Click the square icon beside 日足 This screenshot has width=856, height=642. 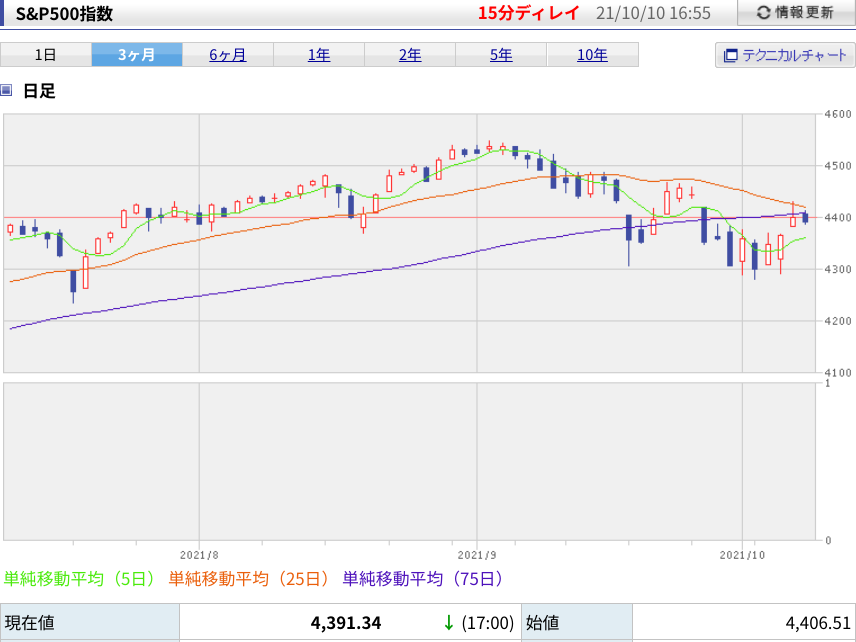6,90
